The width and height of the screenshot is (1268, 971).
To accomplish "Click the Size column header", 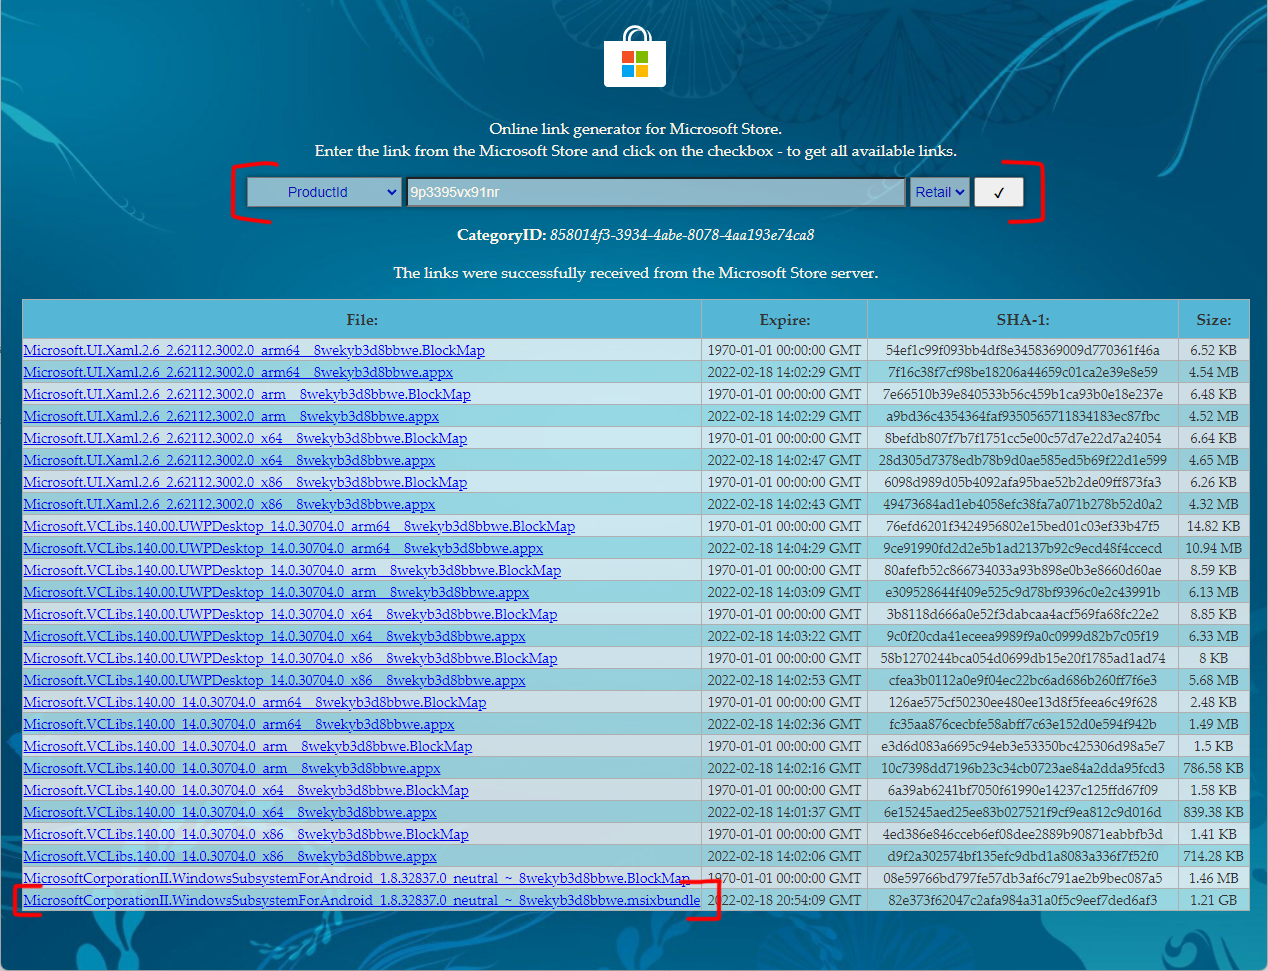I will tap(1214, 320).
